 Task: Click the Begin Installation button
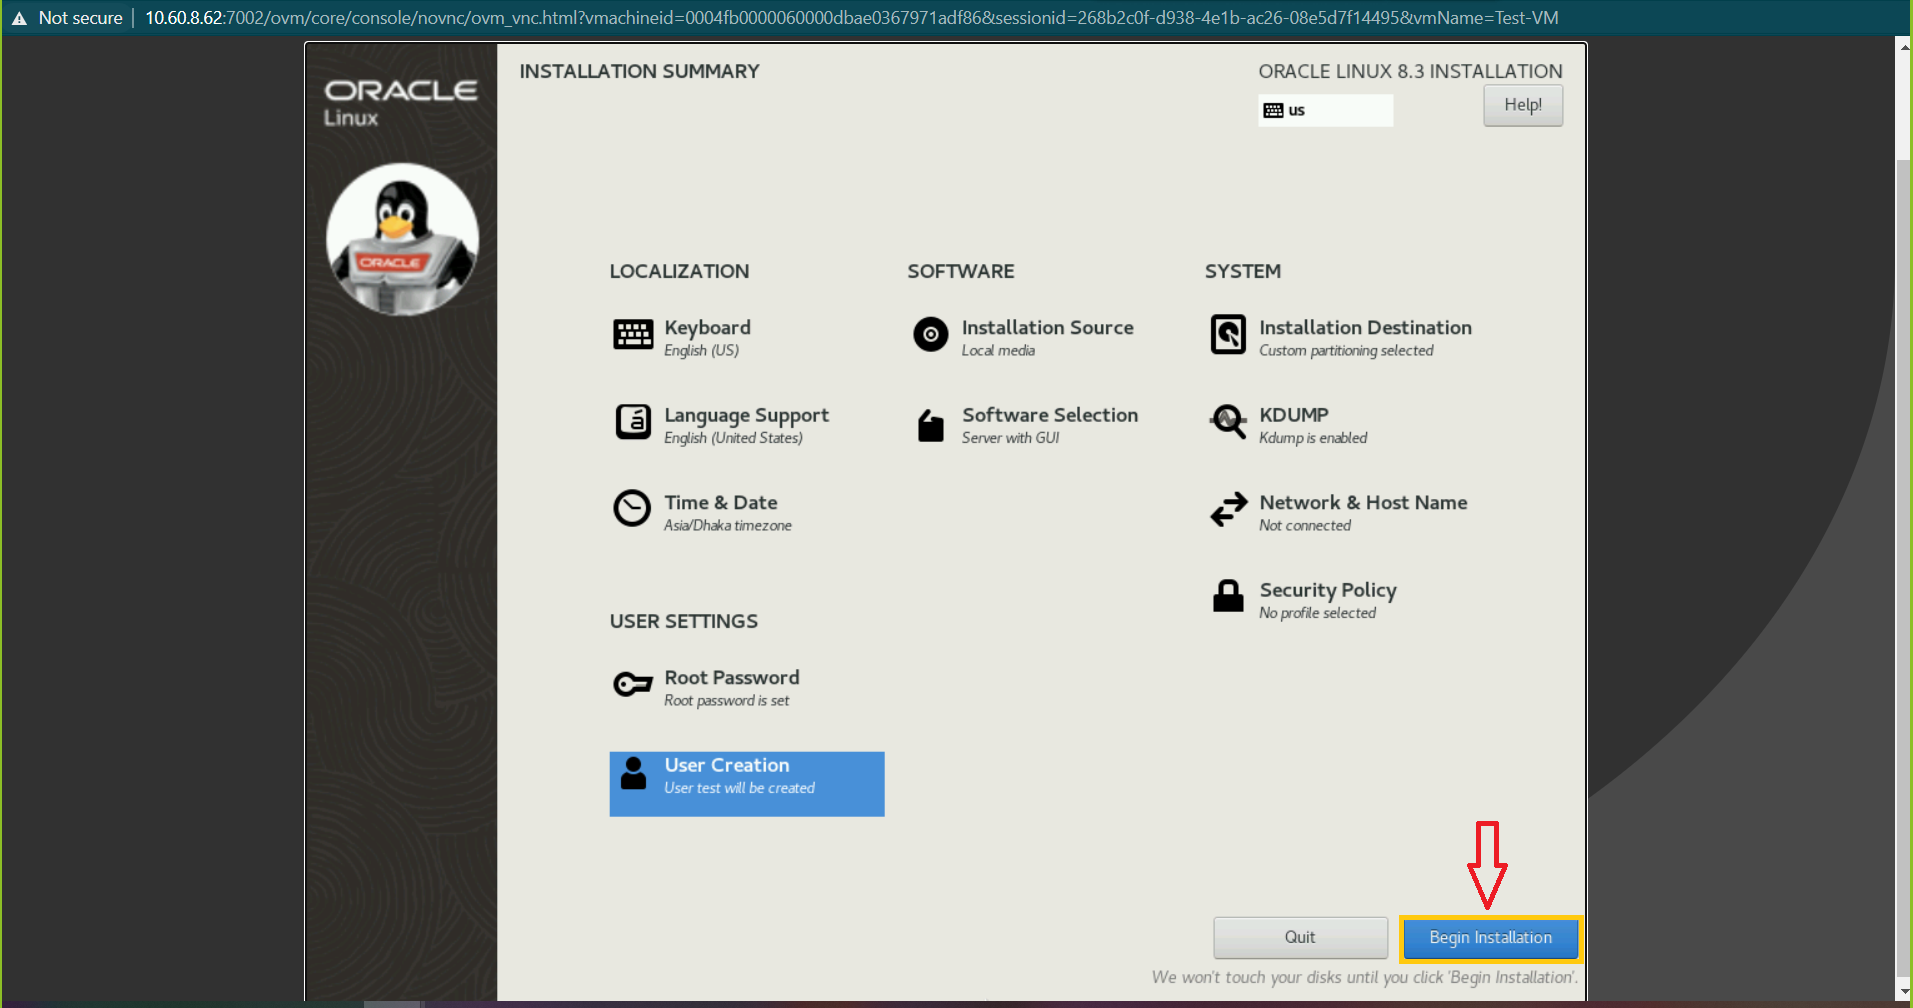click(x=1490, y=938)
